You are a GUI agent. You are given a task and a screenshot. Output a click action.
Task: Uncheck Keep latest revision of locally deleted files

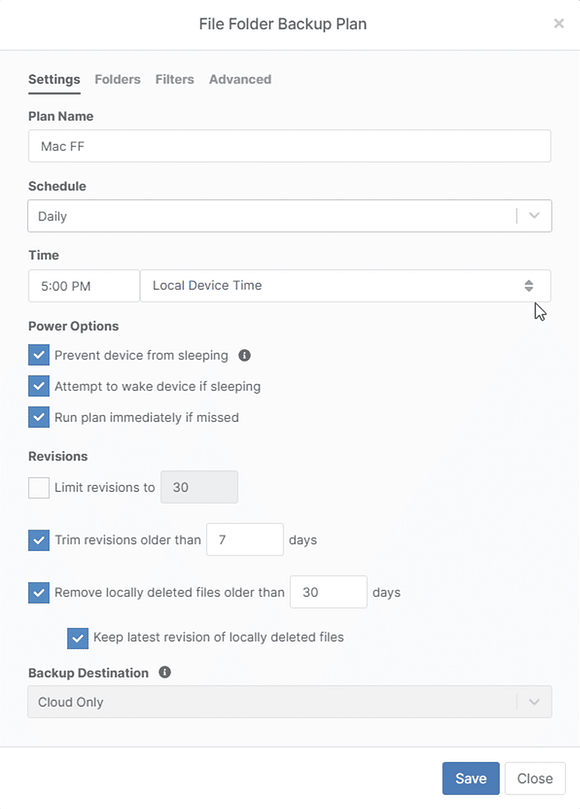pos(77,637)
